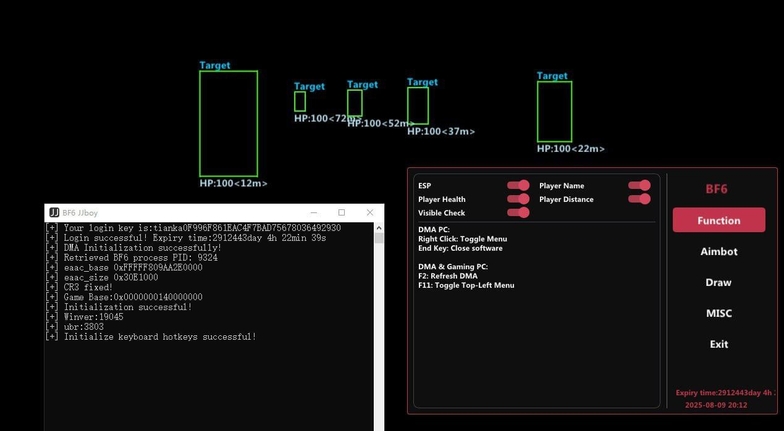Click the BF6 heading in the side panel
The height and width of the screenshot is (431, 784).
717,189
